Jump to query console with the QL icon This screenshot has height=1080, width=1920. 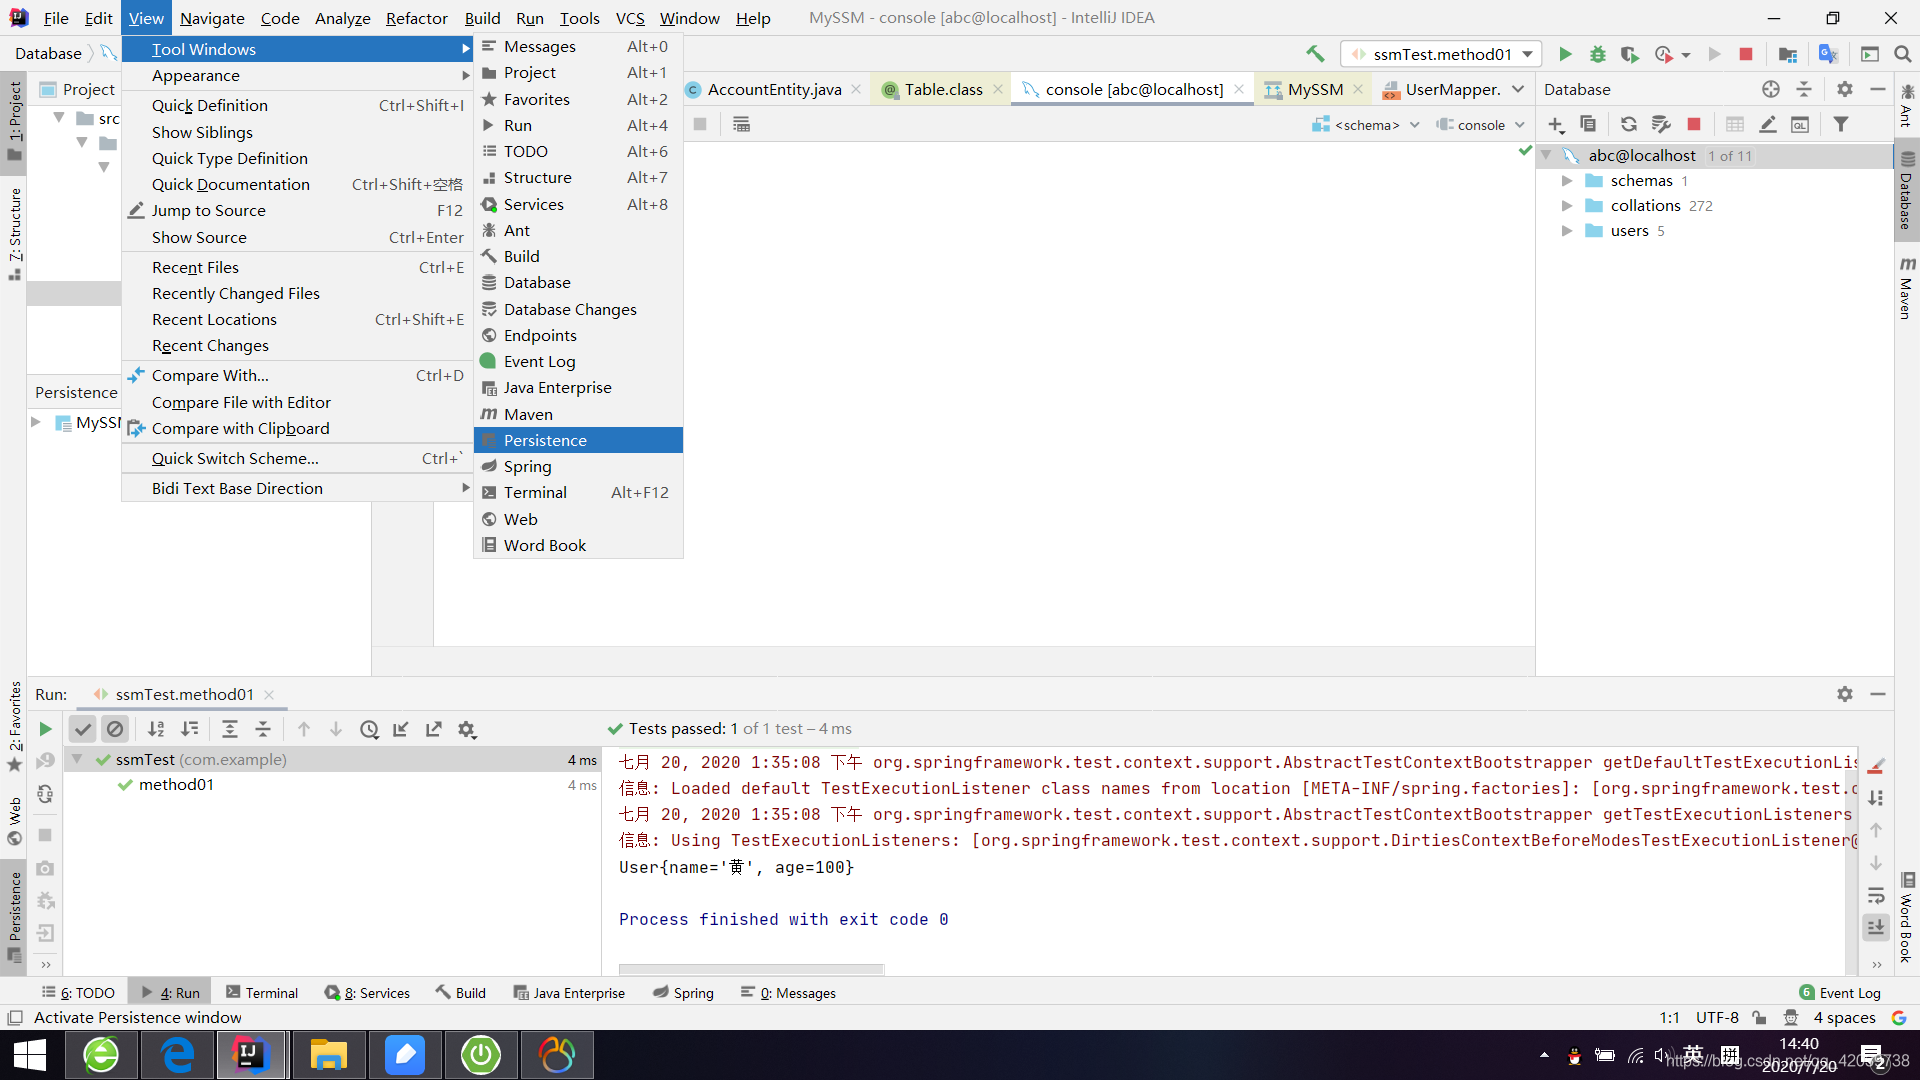click(x=1800, y=124)
